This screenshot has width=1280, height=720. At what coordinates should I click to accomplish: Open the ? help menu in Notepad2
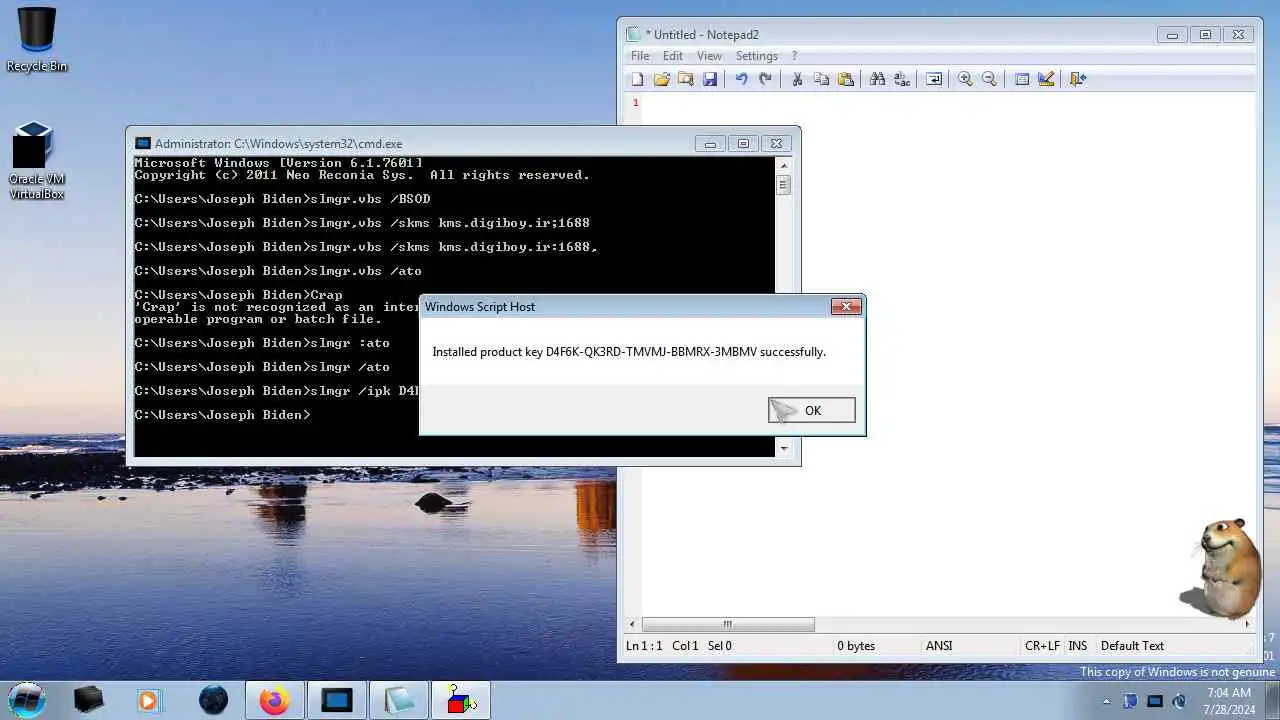[794, 56]
